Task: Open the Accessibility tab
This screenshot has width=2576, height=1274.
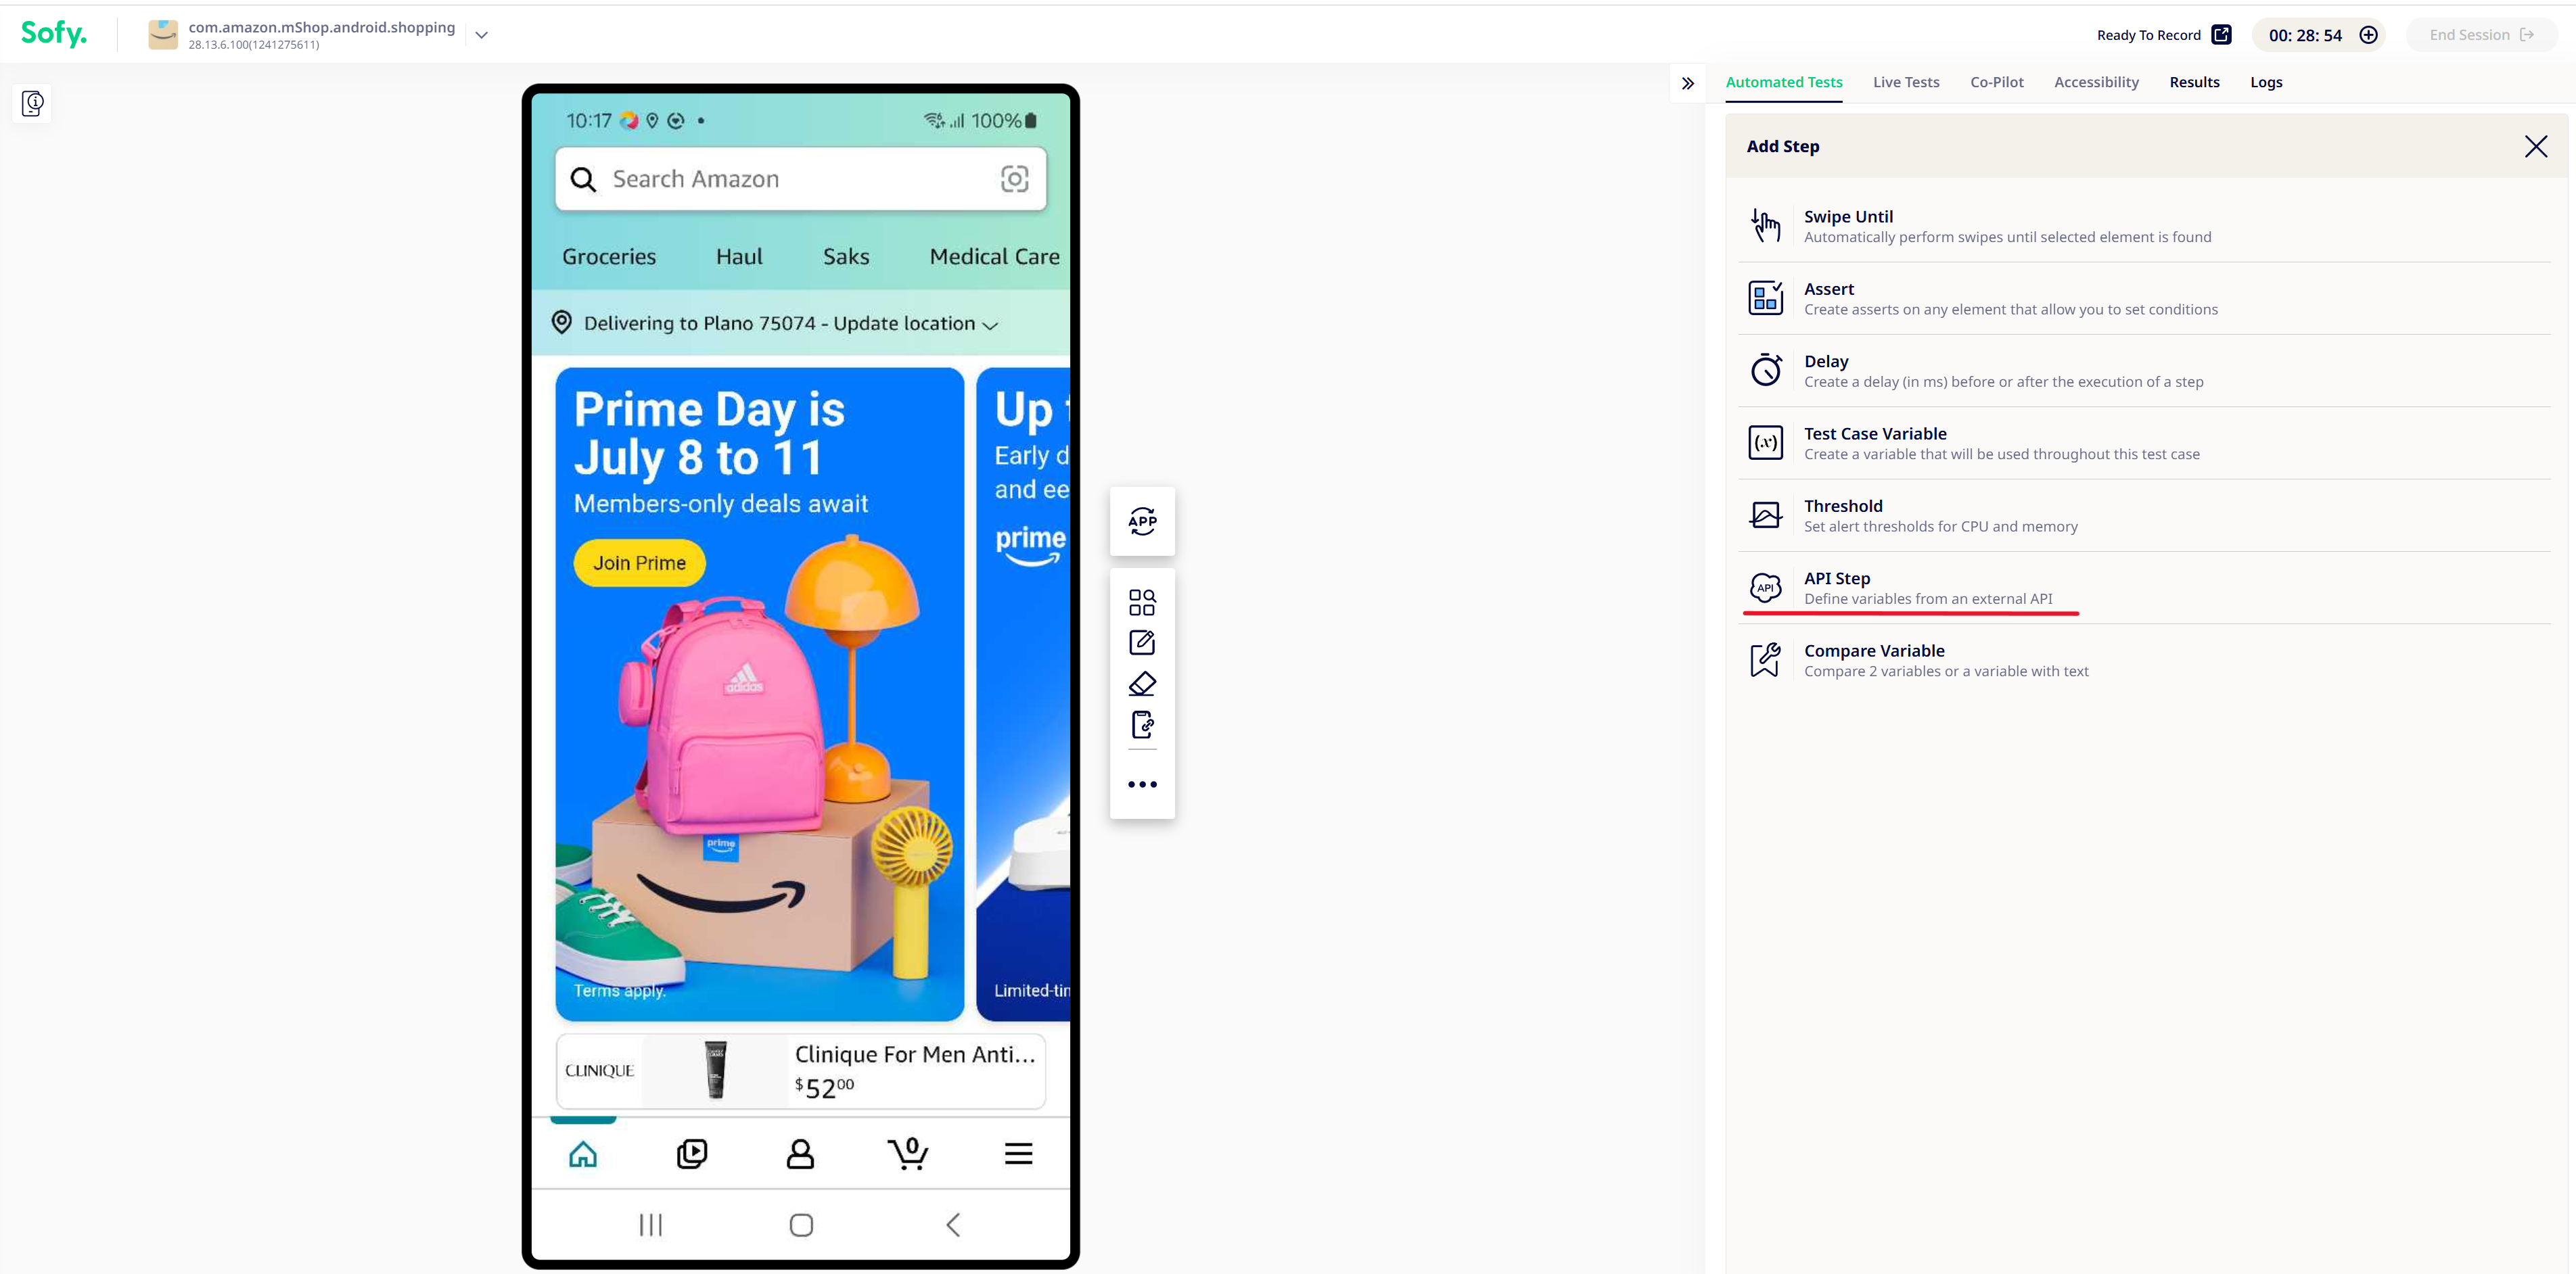Action: click(2096, 83)
